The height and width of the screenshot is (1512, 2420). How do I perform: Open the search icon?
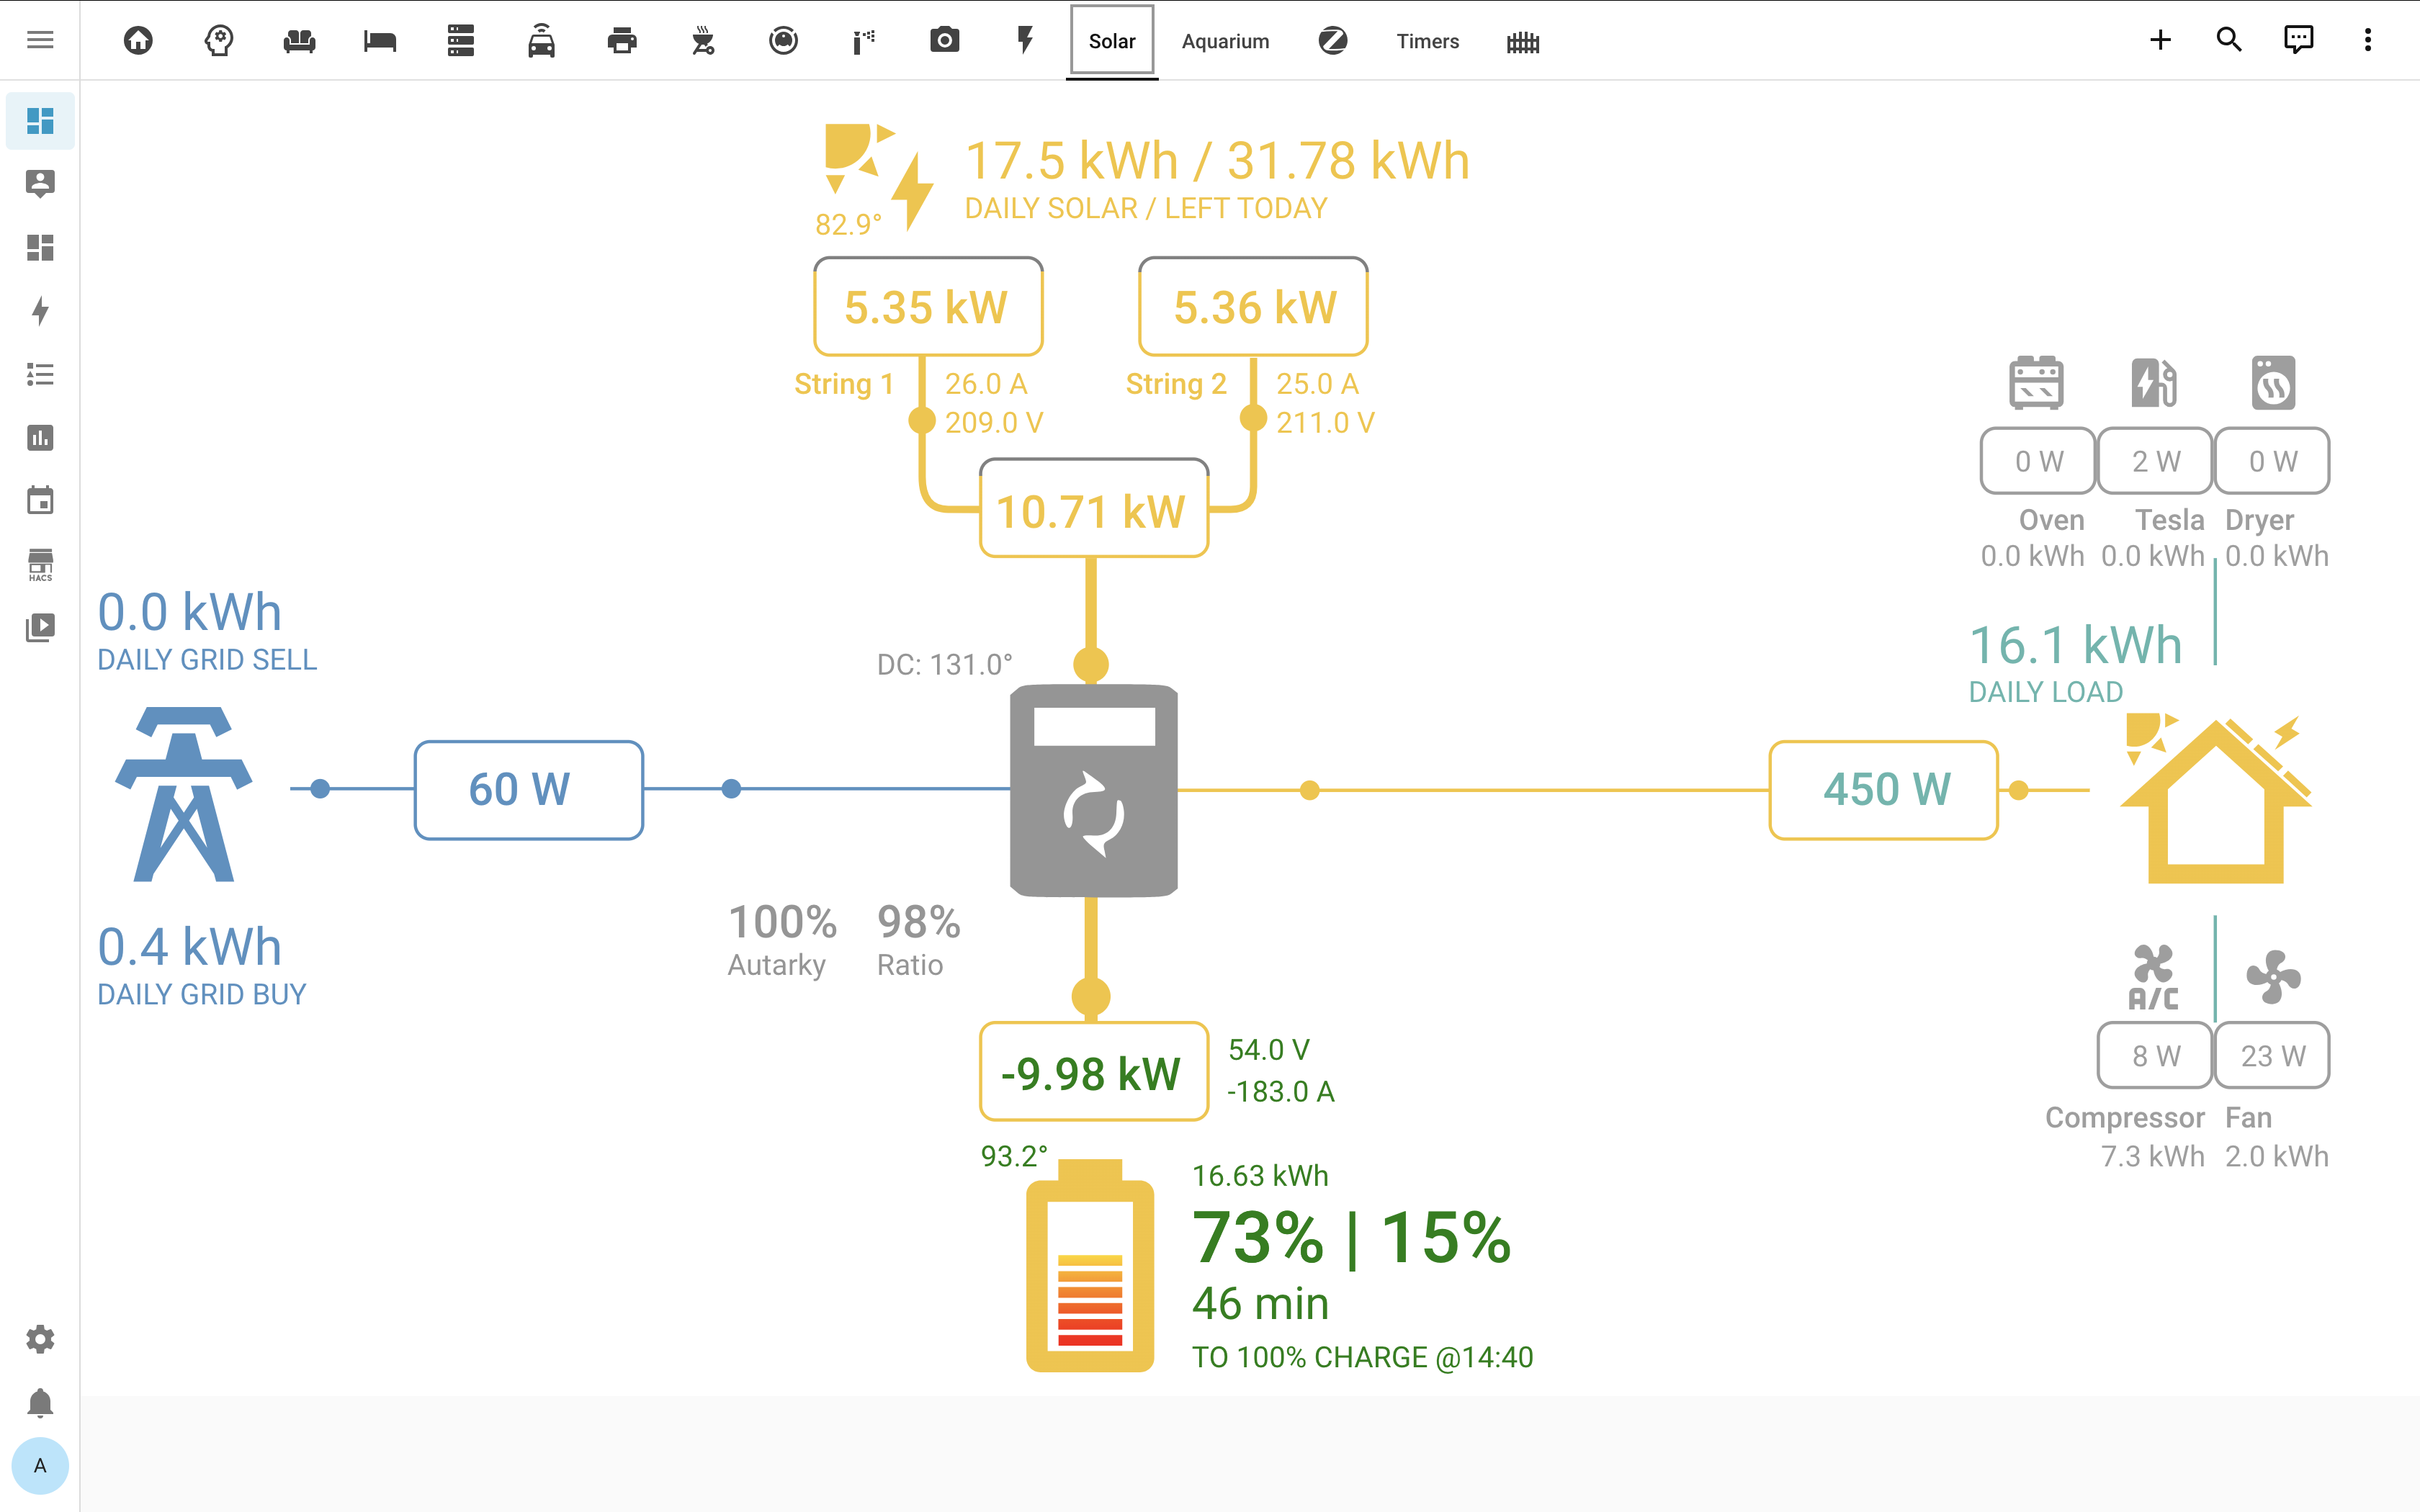[x=2229, y=40]
